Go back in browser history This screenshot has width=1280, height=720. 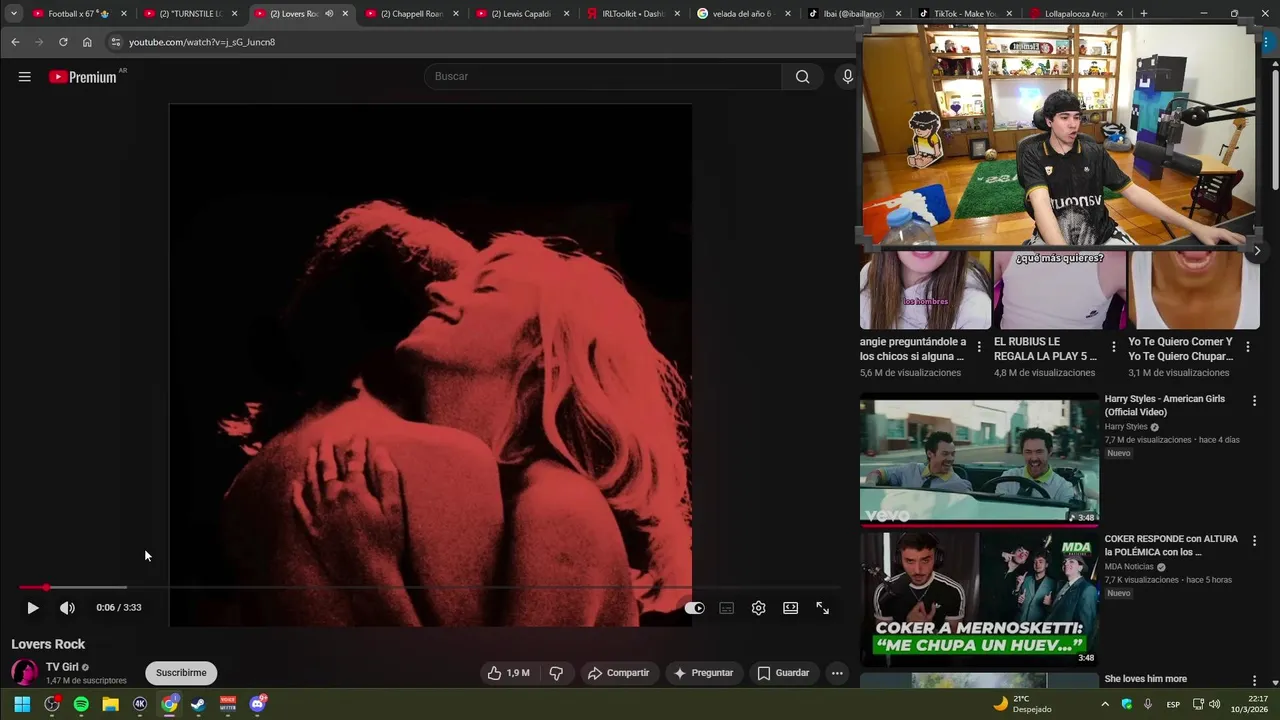point(15,42)
